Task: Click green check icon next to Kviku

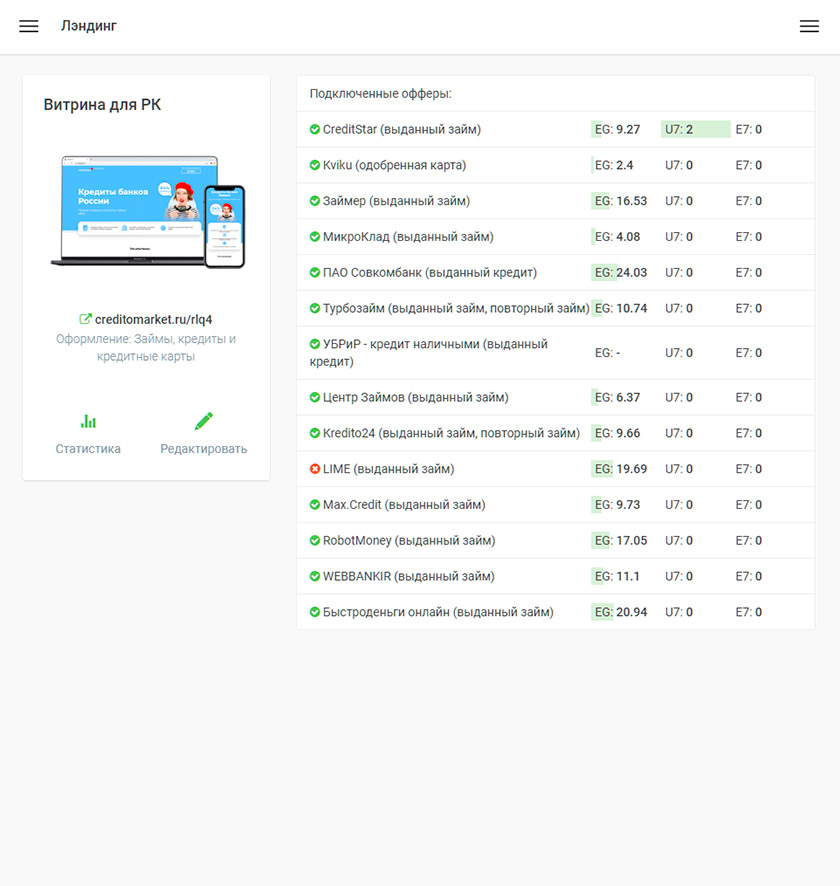Action: (x=315, y=165)
